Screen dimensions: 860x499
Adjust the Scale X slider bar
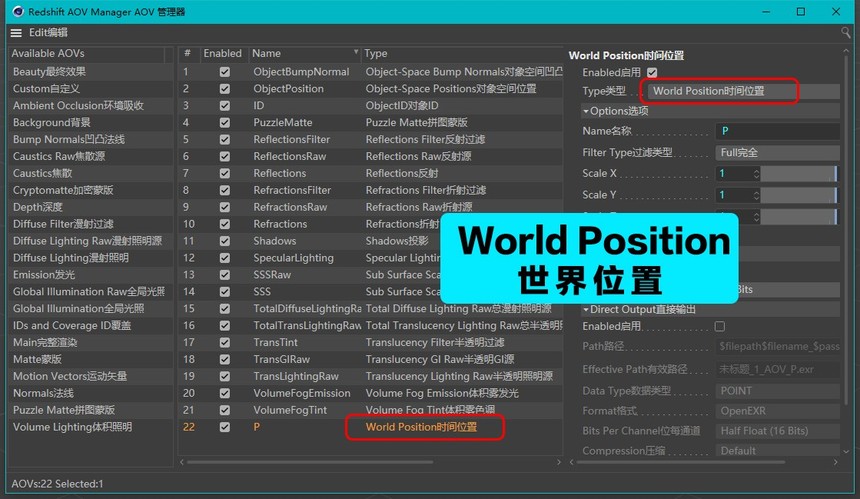(800, 174)
